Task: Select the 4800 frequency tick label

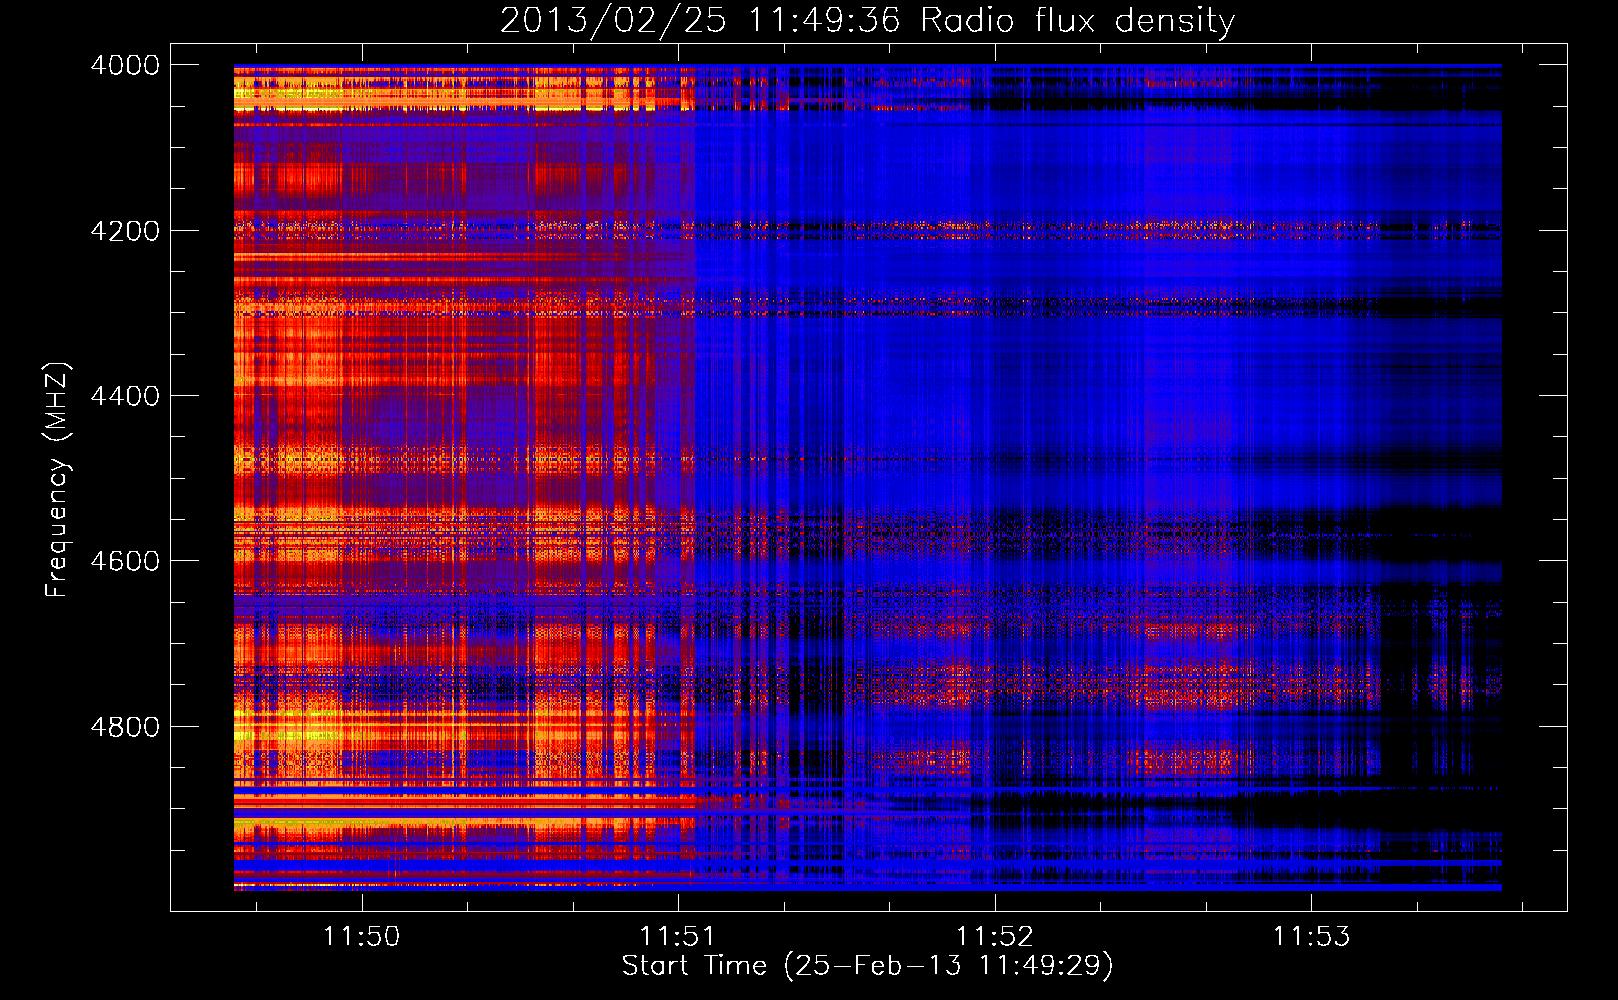Action: point(125,727)
